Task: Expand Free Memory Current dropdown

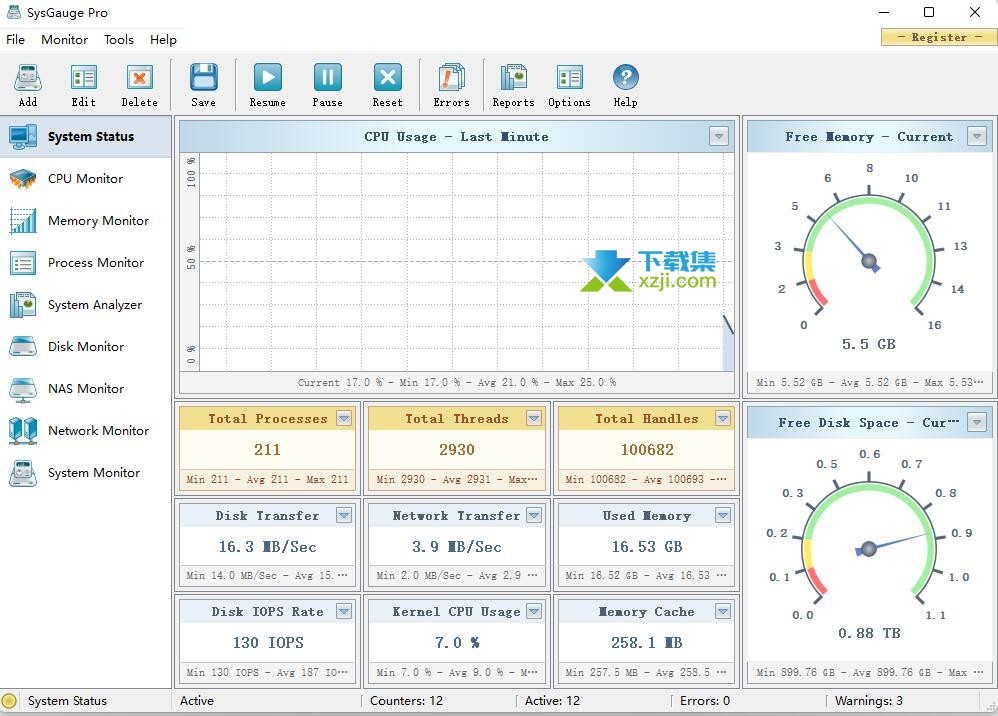Action: [977, 136]
